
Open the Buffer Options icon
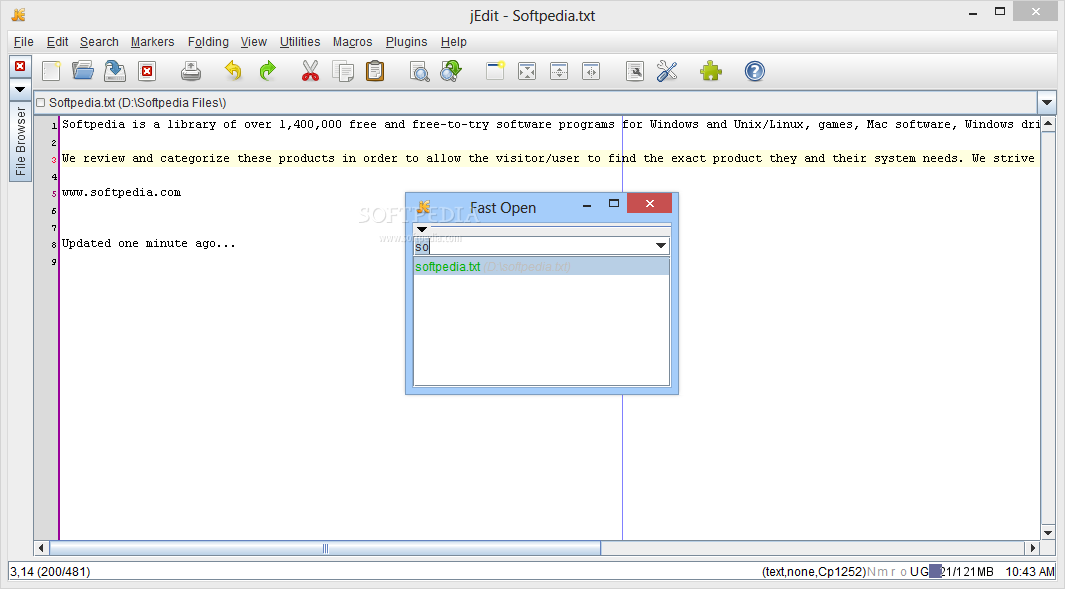pyautogui.click(x=635, y=71)
